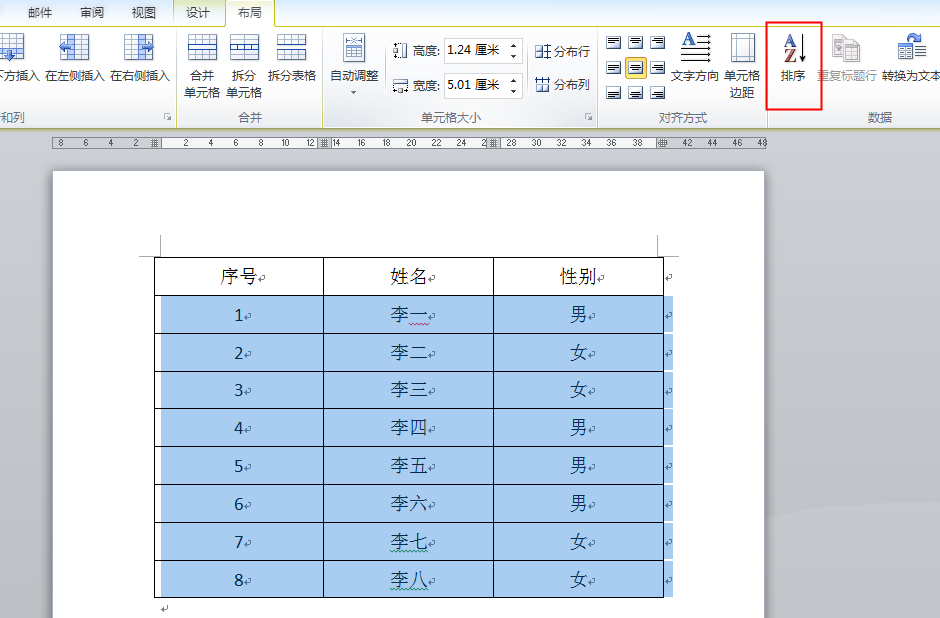Switch to the 设计 tab
The image size is (940, 618).
click(x=198, y=13)
